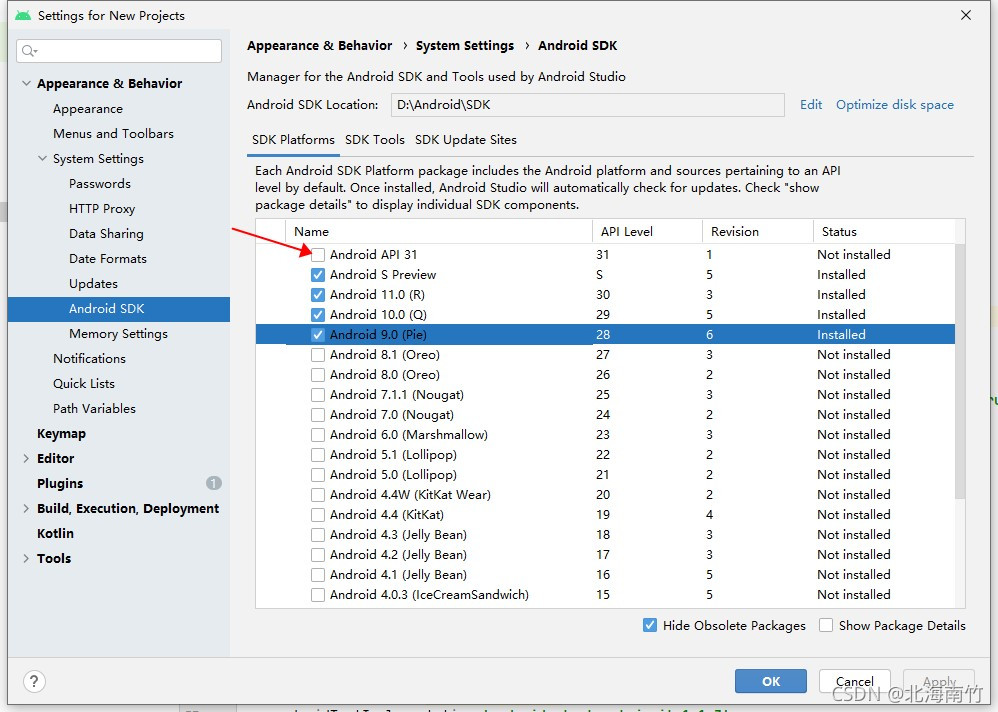
Task: Check Android 8.0 (Oreo) checkbox
Action: pos(318,375)
